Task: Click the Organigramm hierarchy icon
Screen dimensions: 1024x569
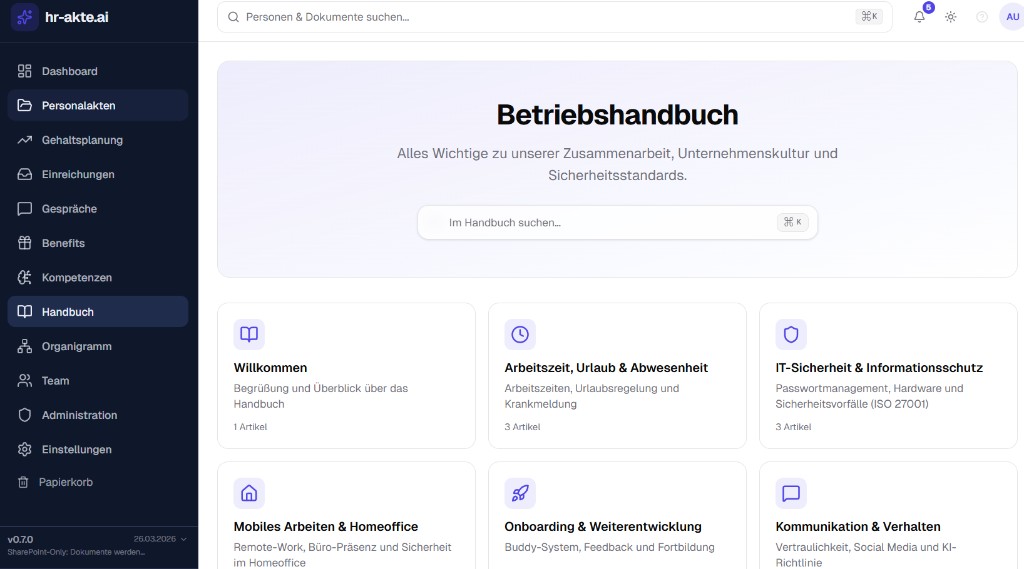Action: 25,346
